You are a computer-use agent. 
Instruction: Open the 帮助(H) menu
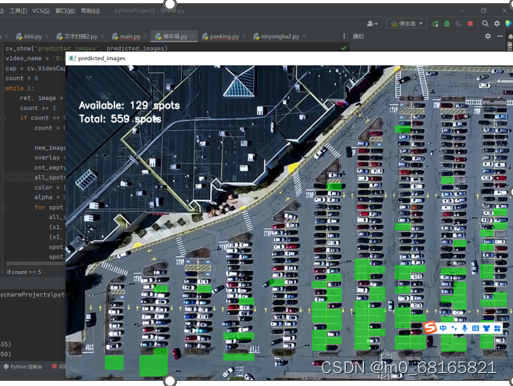coord(90,11)
